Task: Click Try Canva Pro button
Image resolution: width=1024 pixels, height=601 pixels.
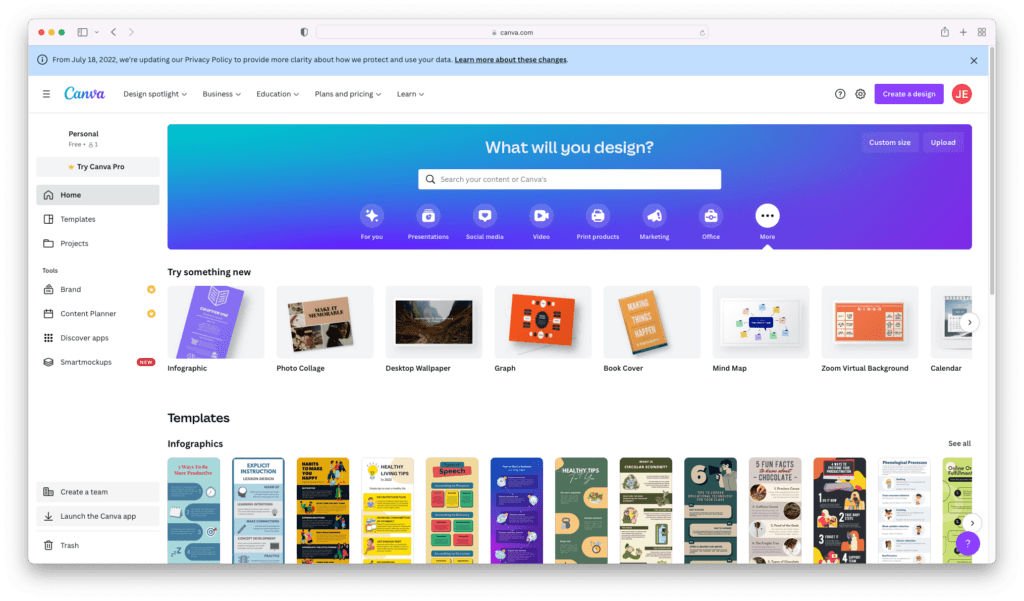Action: [97, 167]
